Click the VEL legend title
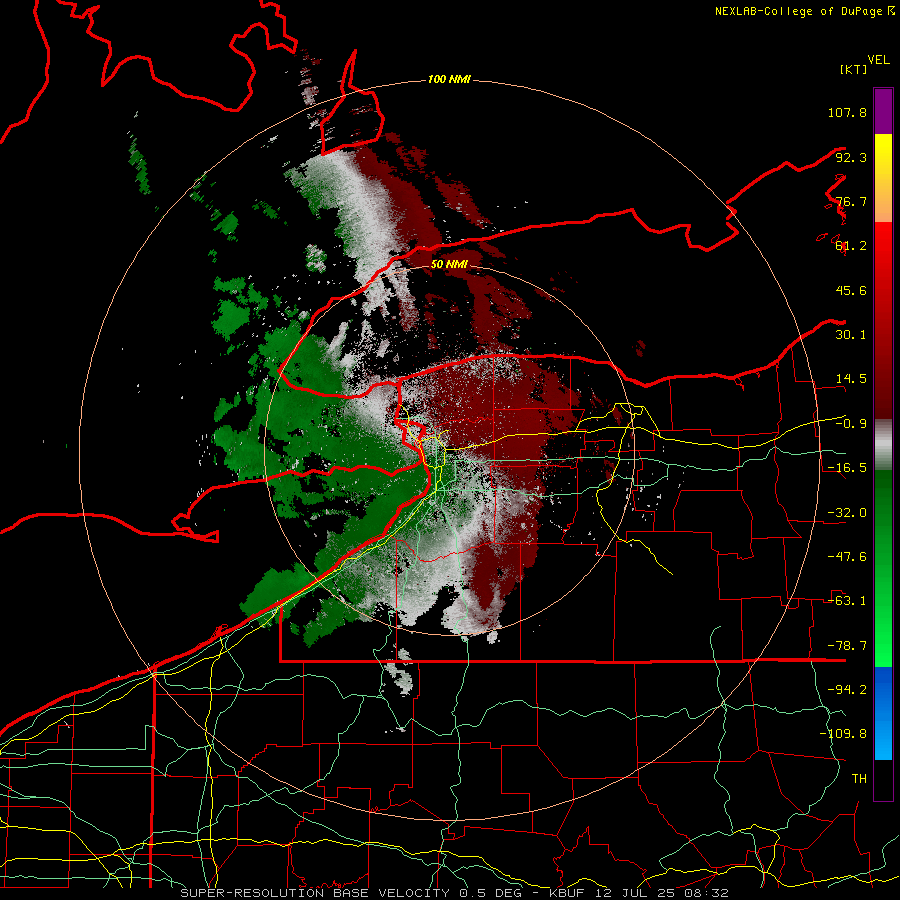 pos(878,60)
